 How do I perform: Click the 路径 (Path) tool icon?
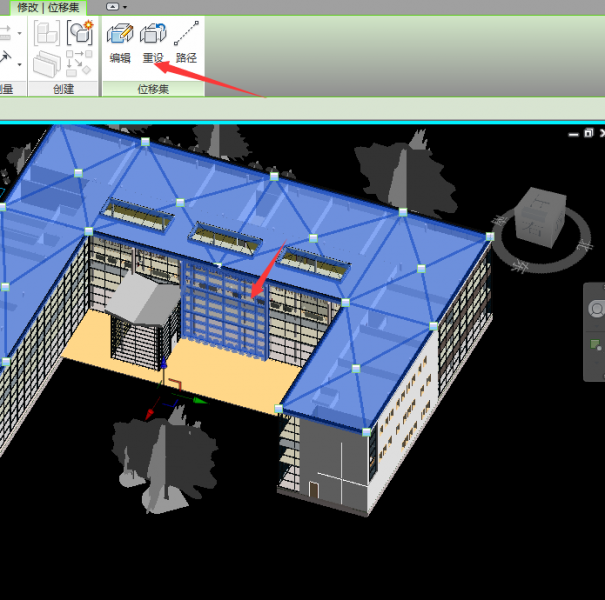[186, 34]
